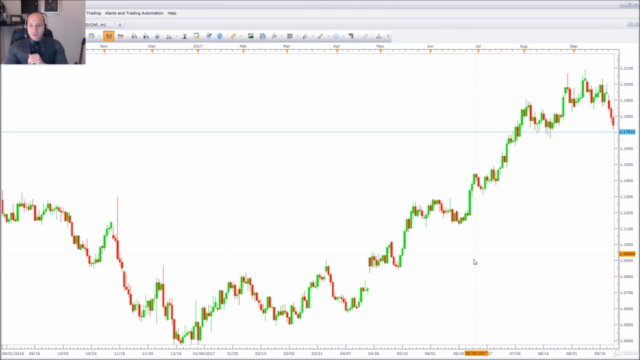Click the indicator icon left of the hourglass

[169, 36]
